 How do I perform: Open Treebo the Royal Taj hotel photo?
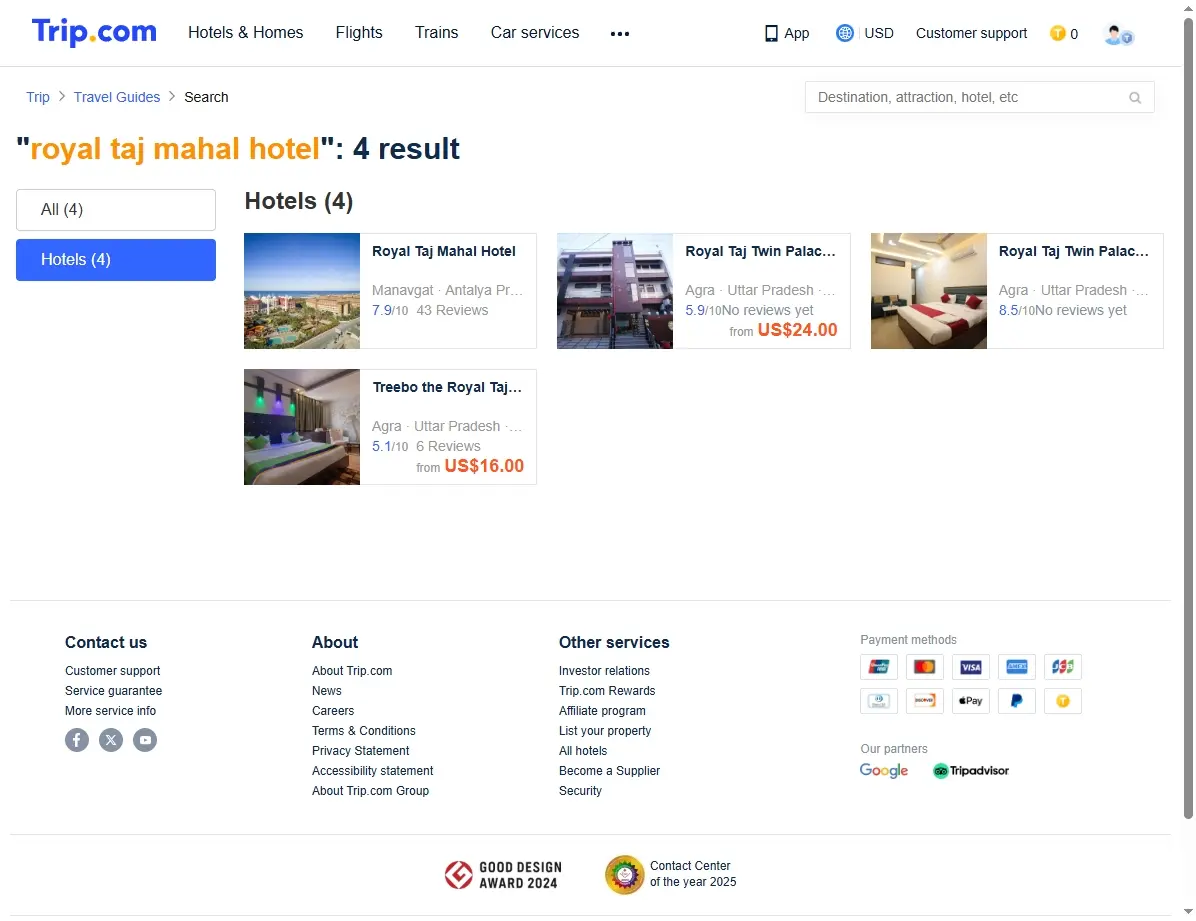tap(302, 427)
